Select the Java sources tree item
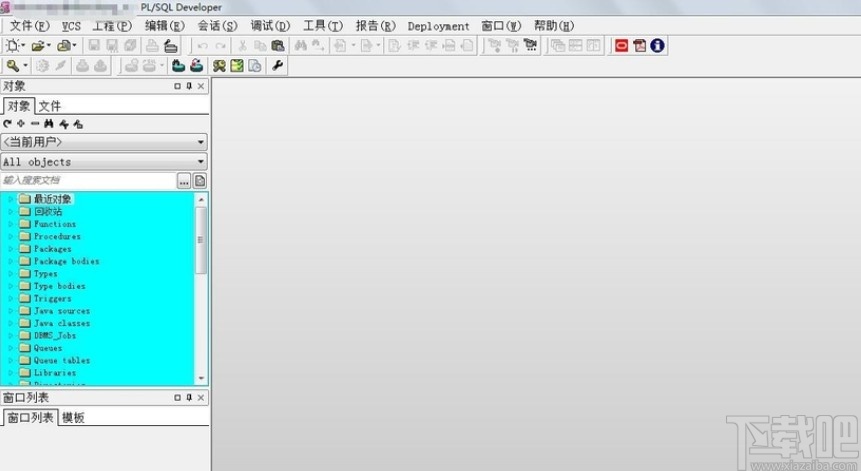This screenshot has width=861, height=471. click(x=62, y=311)
